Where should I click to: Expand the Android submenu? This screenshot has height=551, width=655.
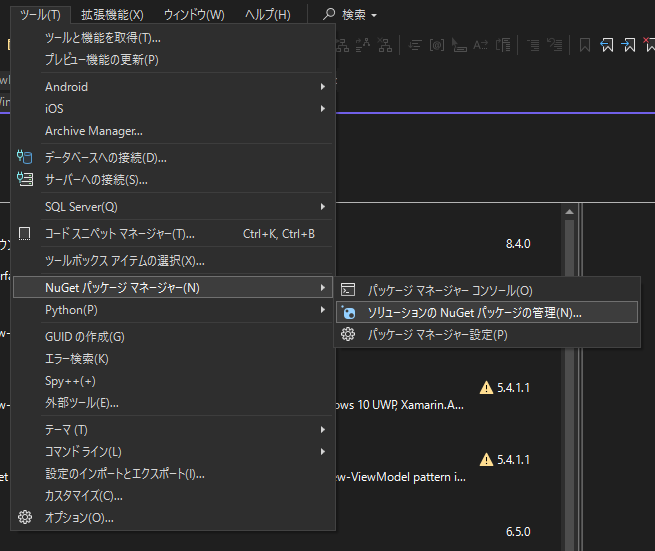tap(322, 86)
